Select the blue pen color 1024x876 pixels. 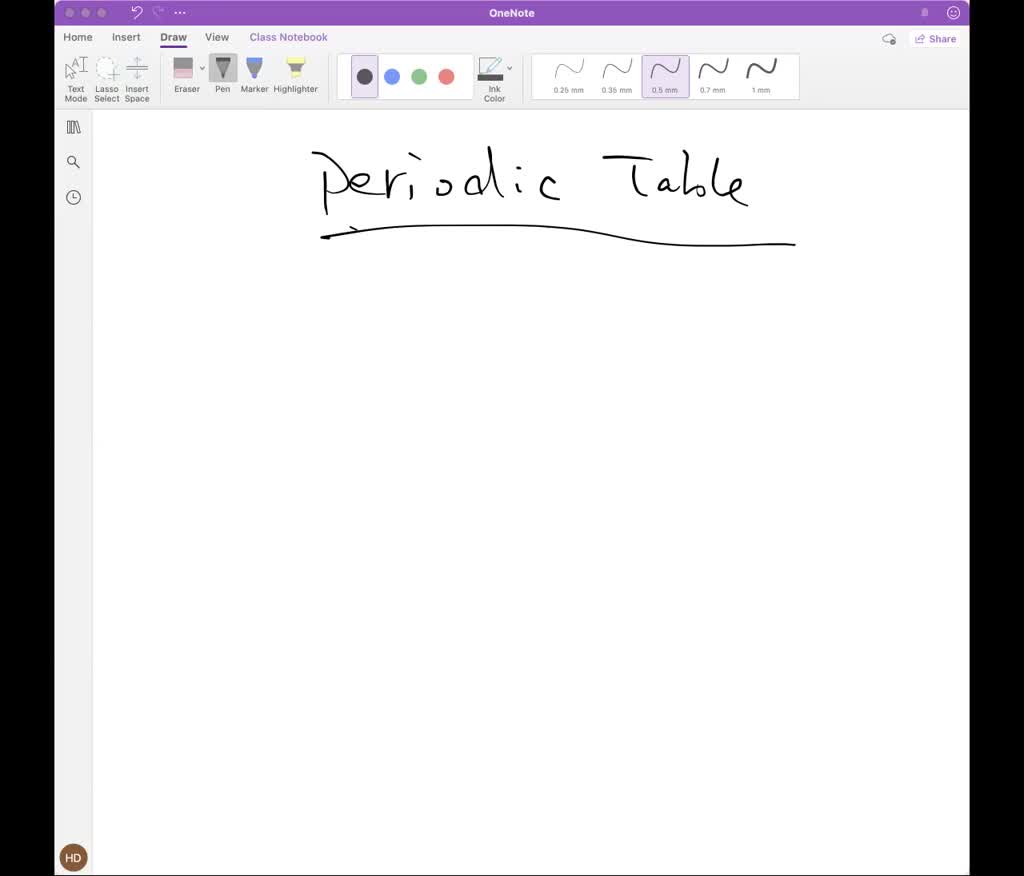(392, 76)
